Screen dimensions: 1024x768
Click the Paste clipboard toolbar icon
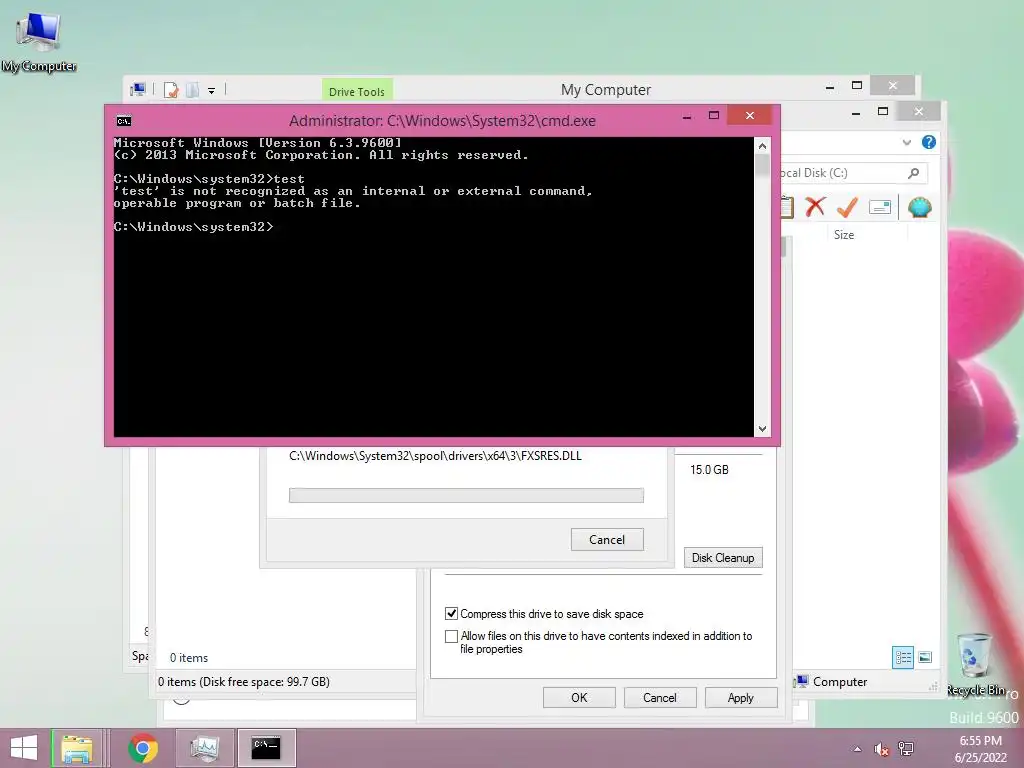click(x=787, y=207)
